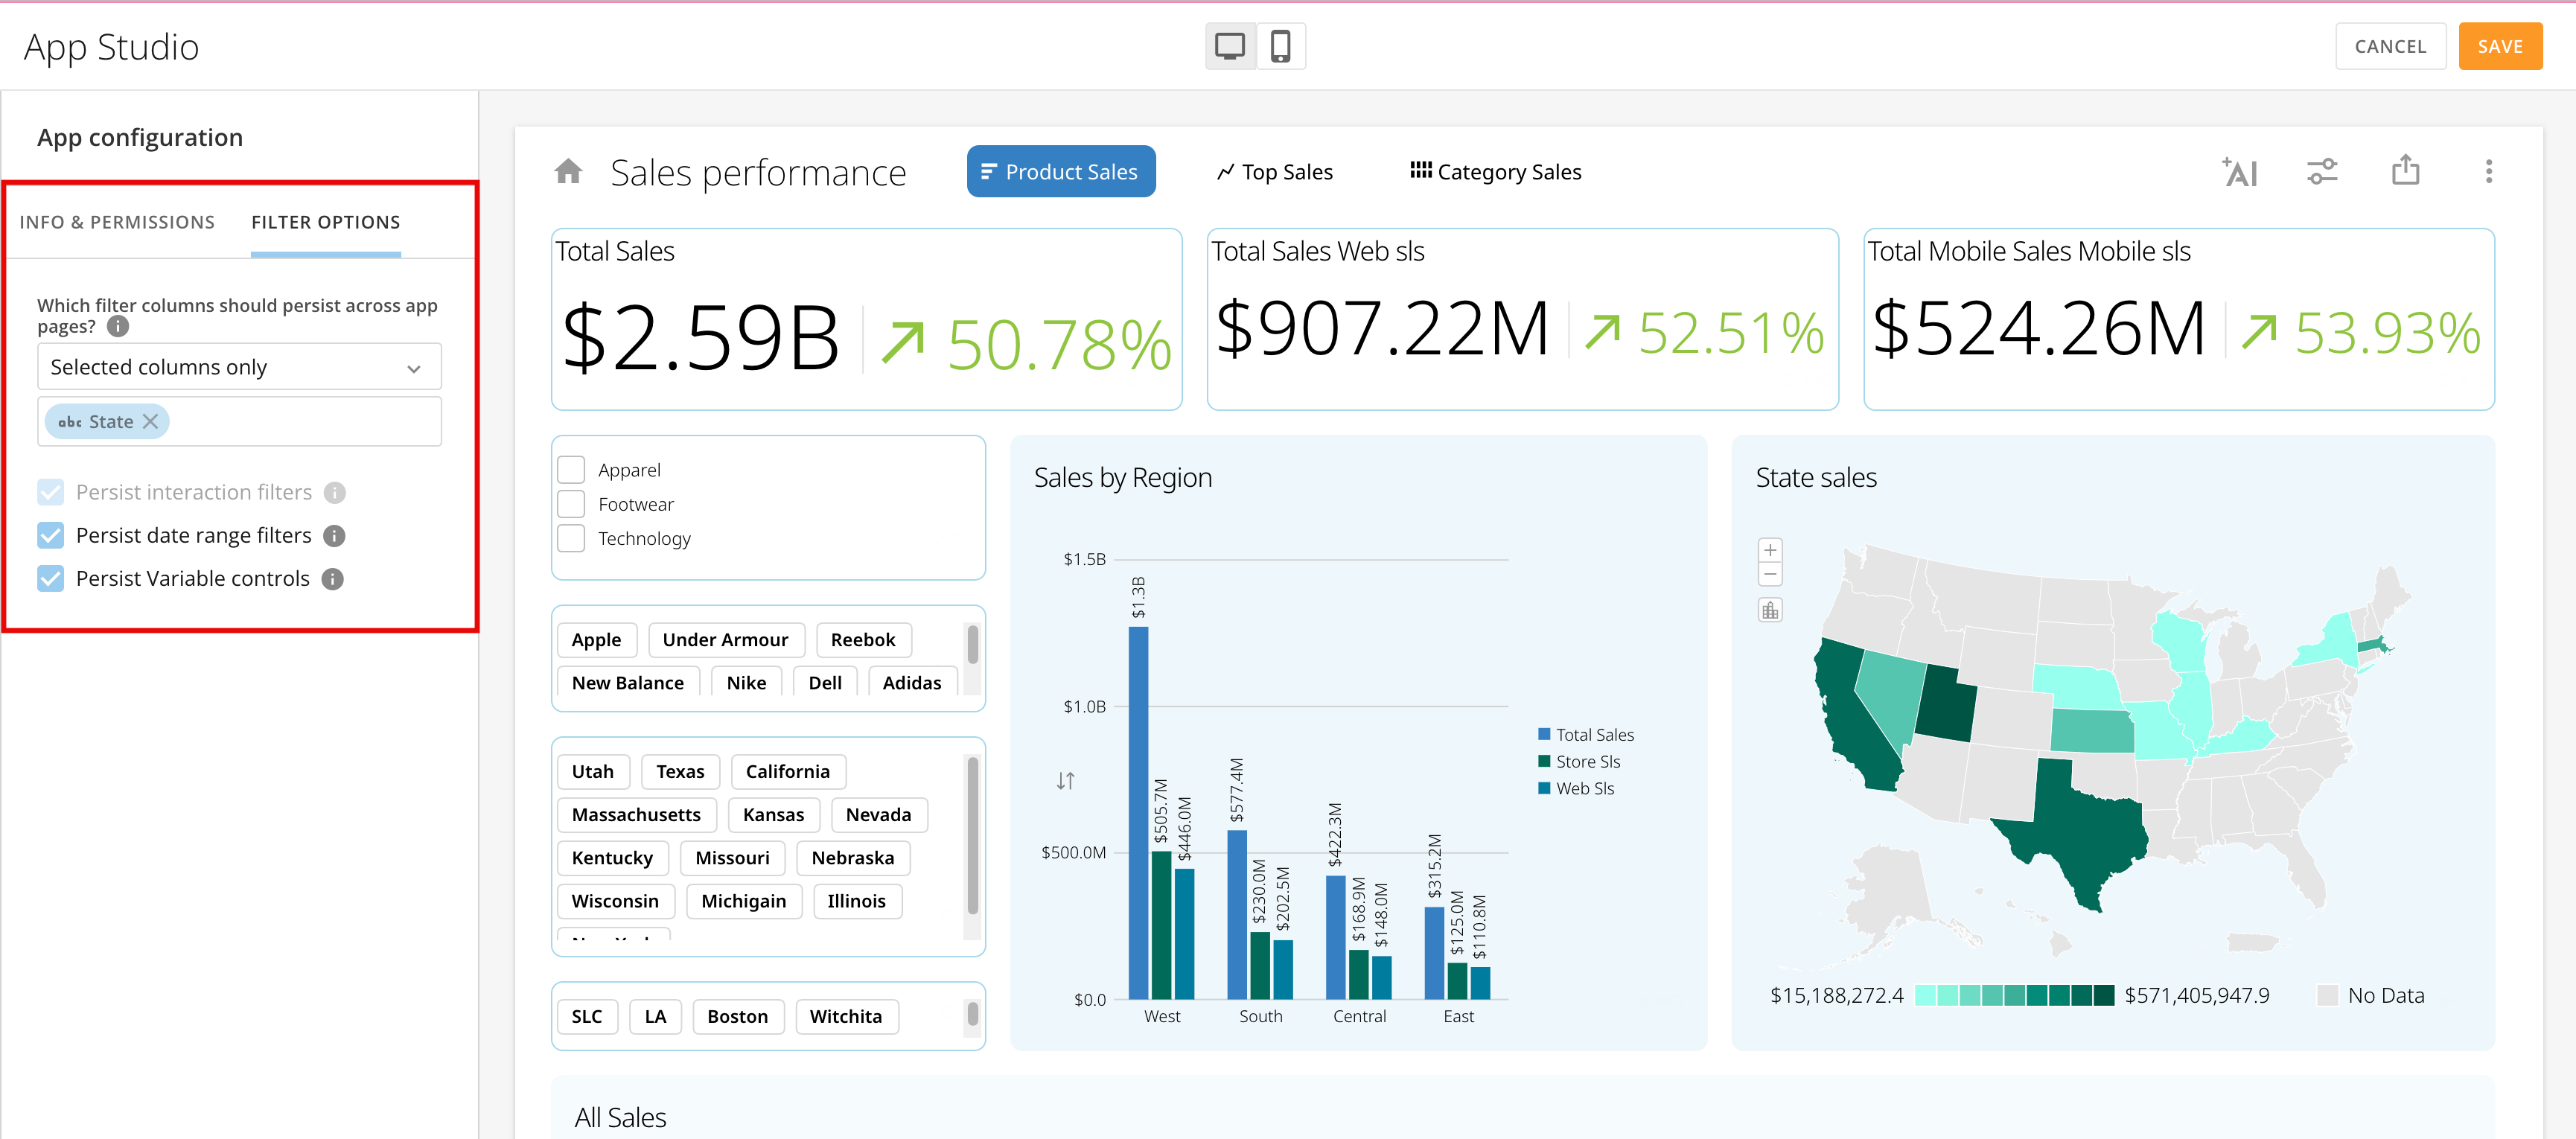
Task: Filter by Under Armour brand
Action: click(725, 640)
